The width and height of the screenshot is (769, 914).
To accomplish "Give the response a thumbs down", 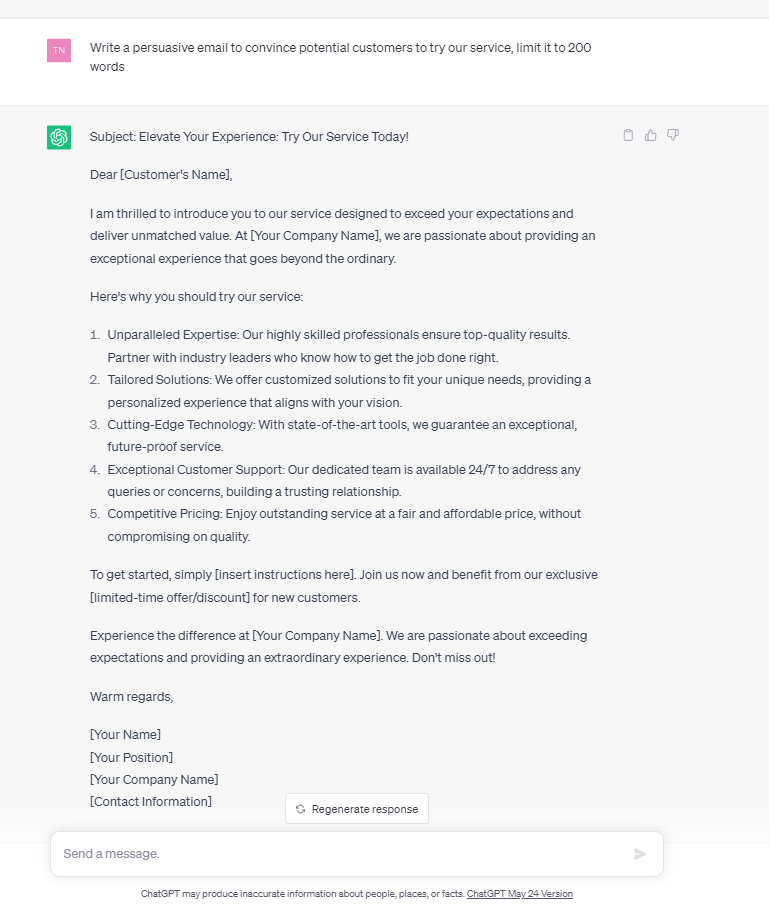I will [673, 135].
